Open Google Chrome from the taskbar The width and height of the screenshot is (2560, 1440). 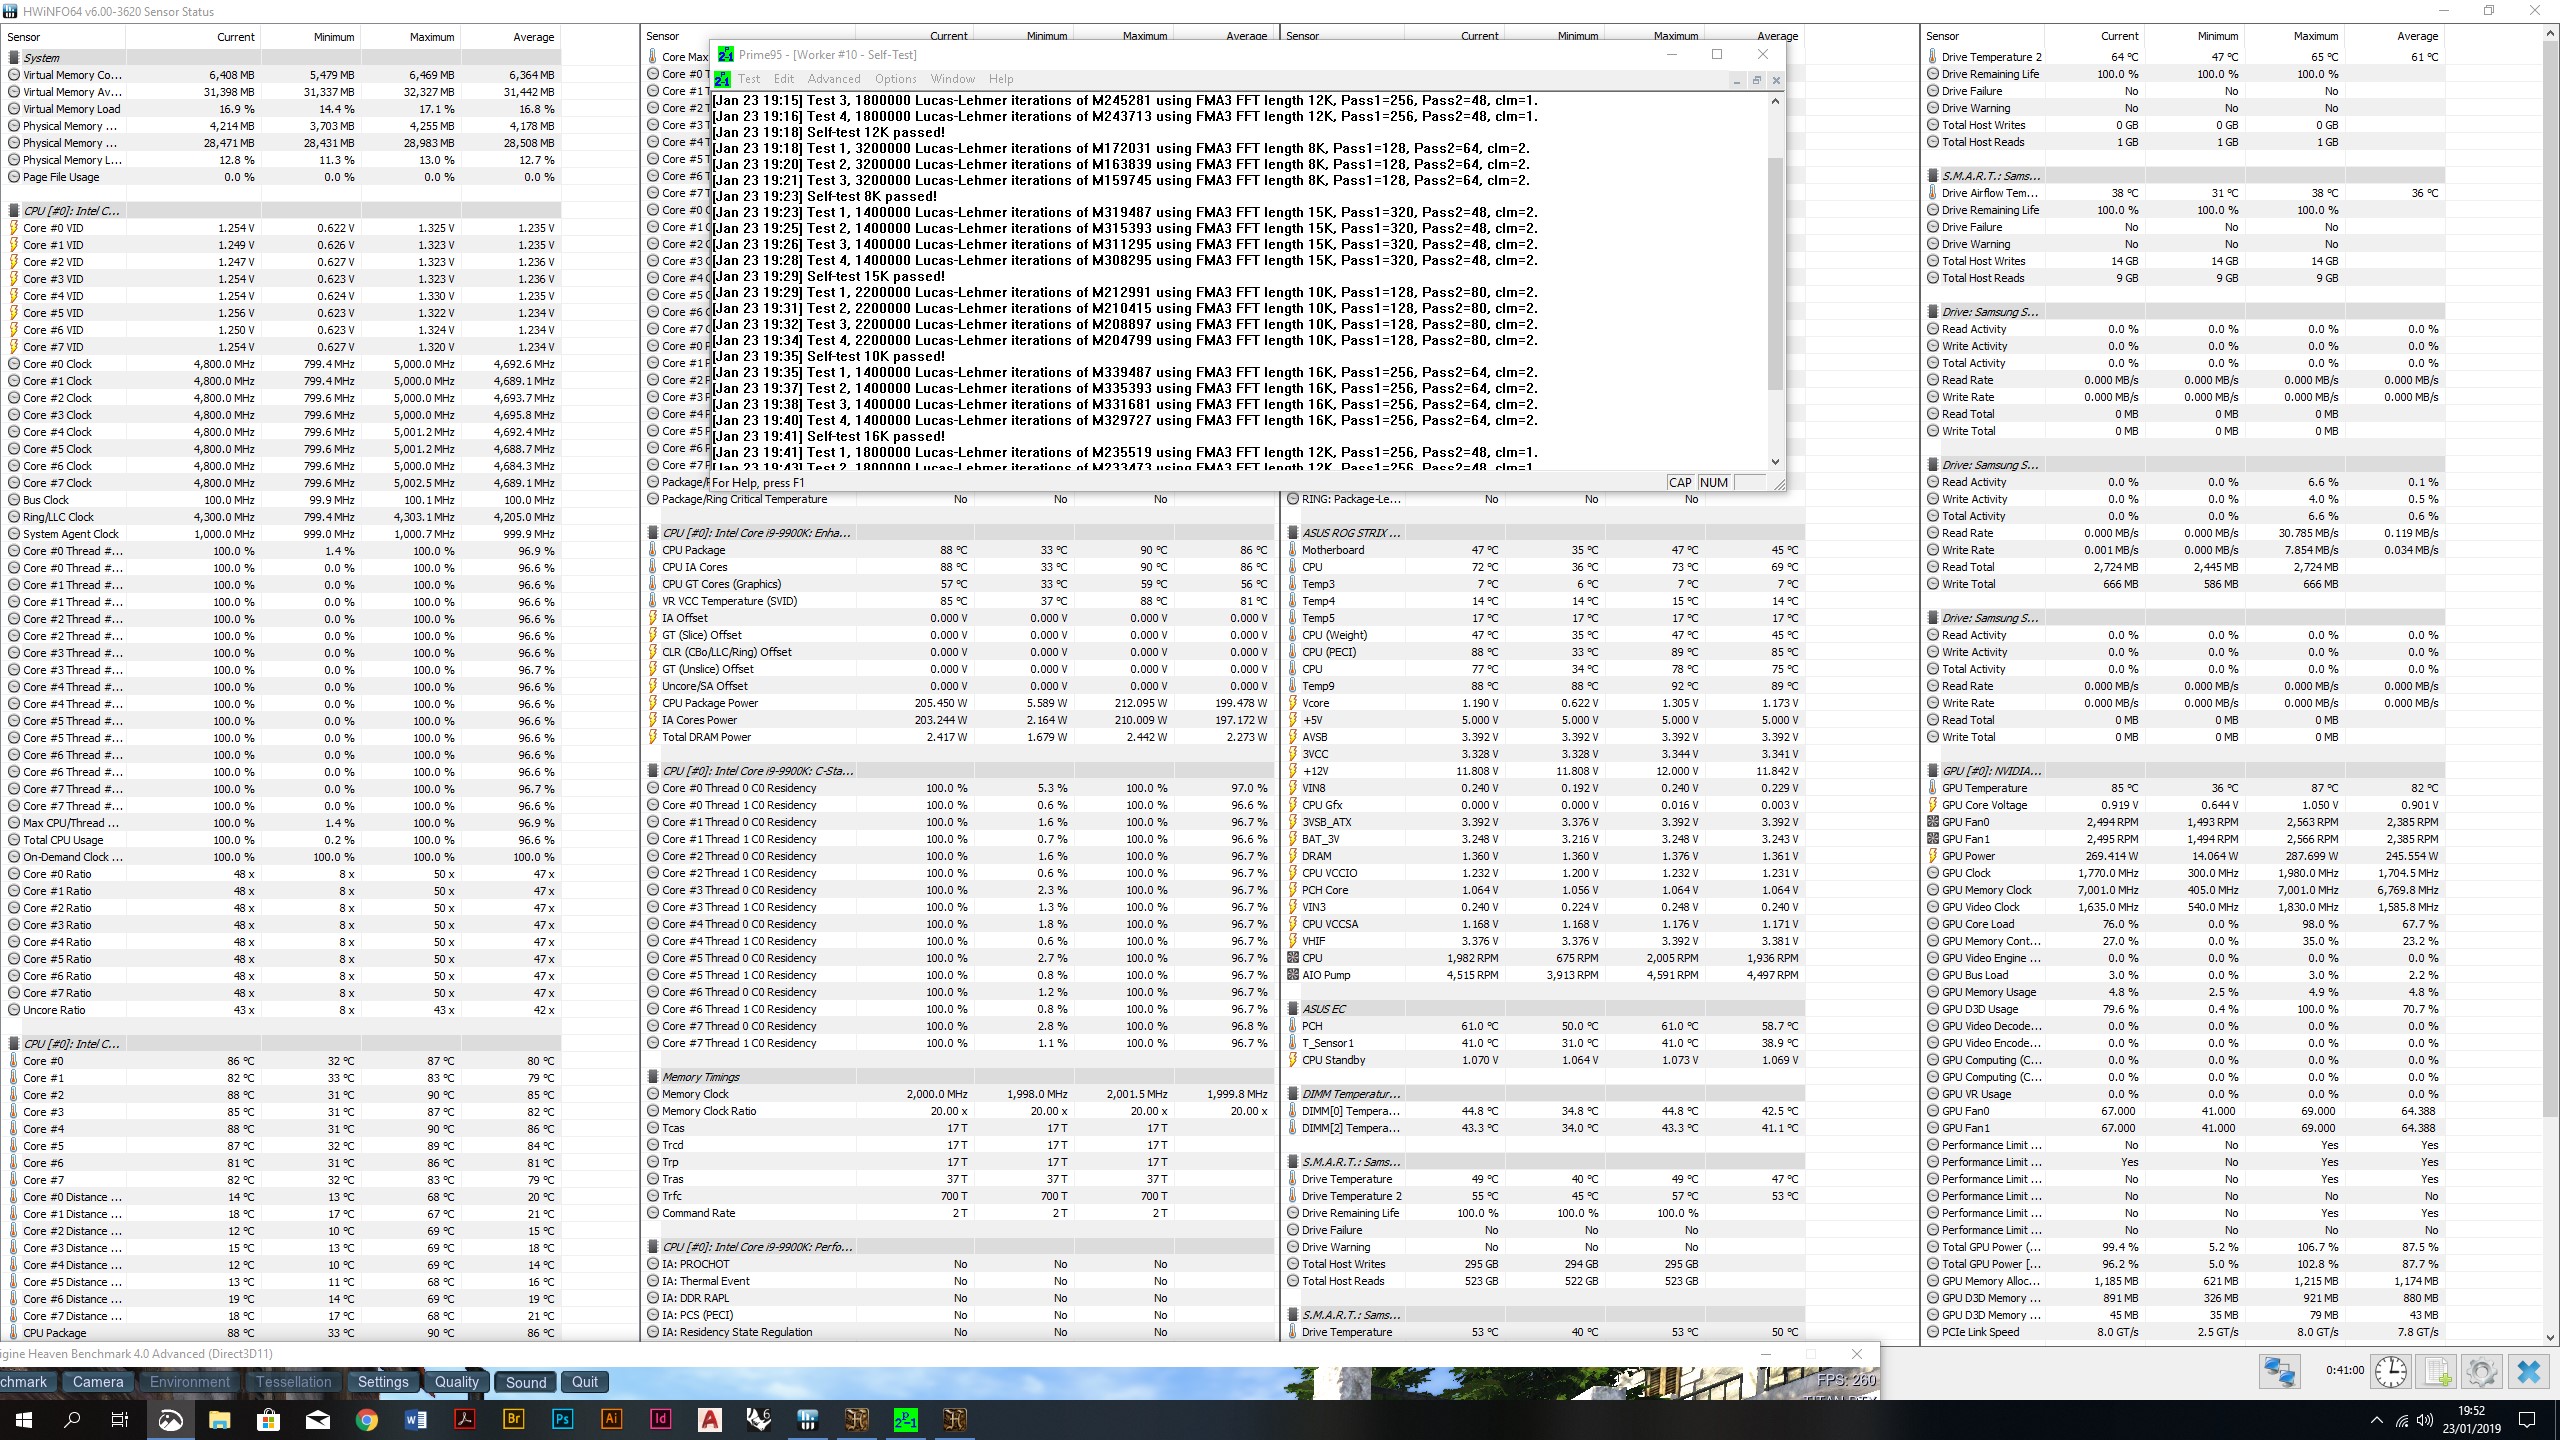366,1419
